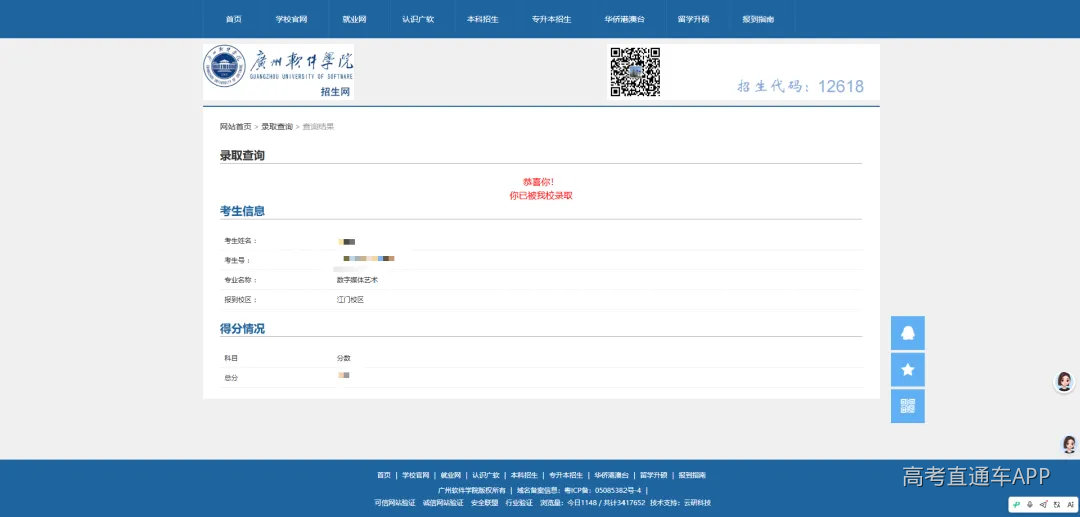Click 查询结果 in the breadcrumb
1080x517 pixels.
[x=318, y=127]
